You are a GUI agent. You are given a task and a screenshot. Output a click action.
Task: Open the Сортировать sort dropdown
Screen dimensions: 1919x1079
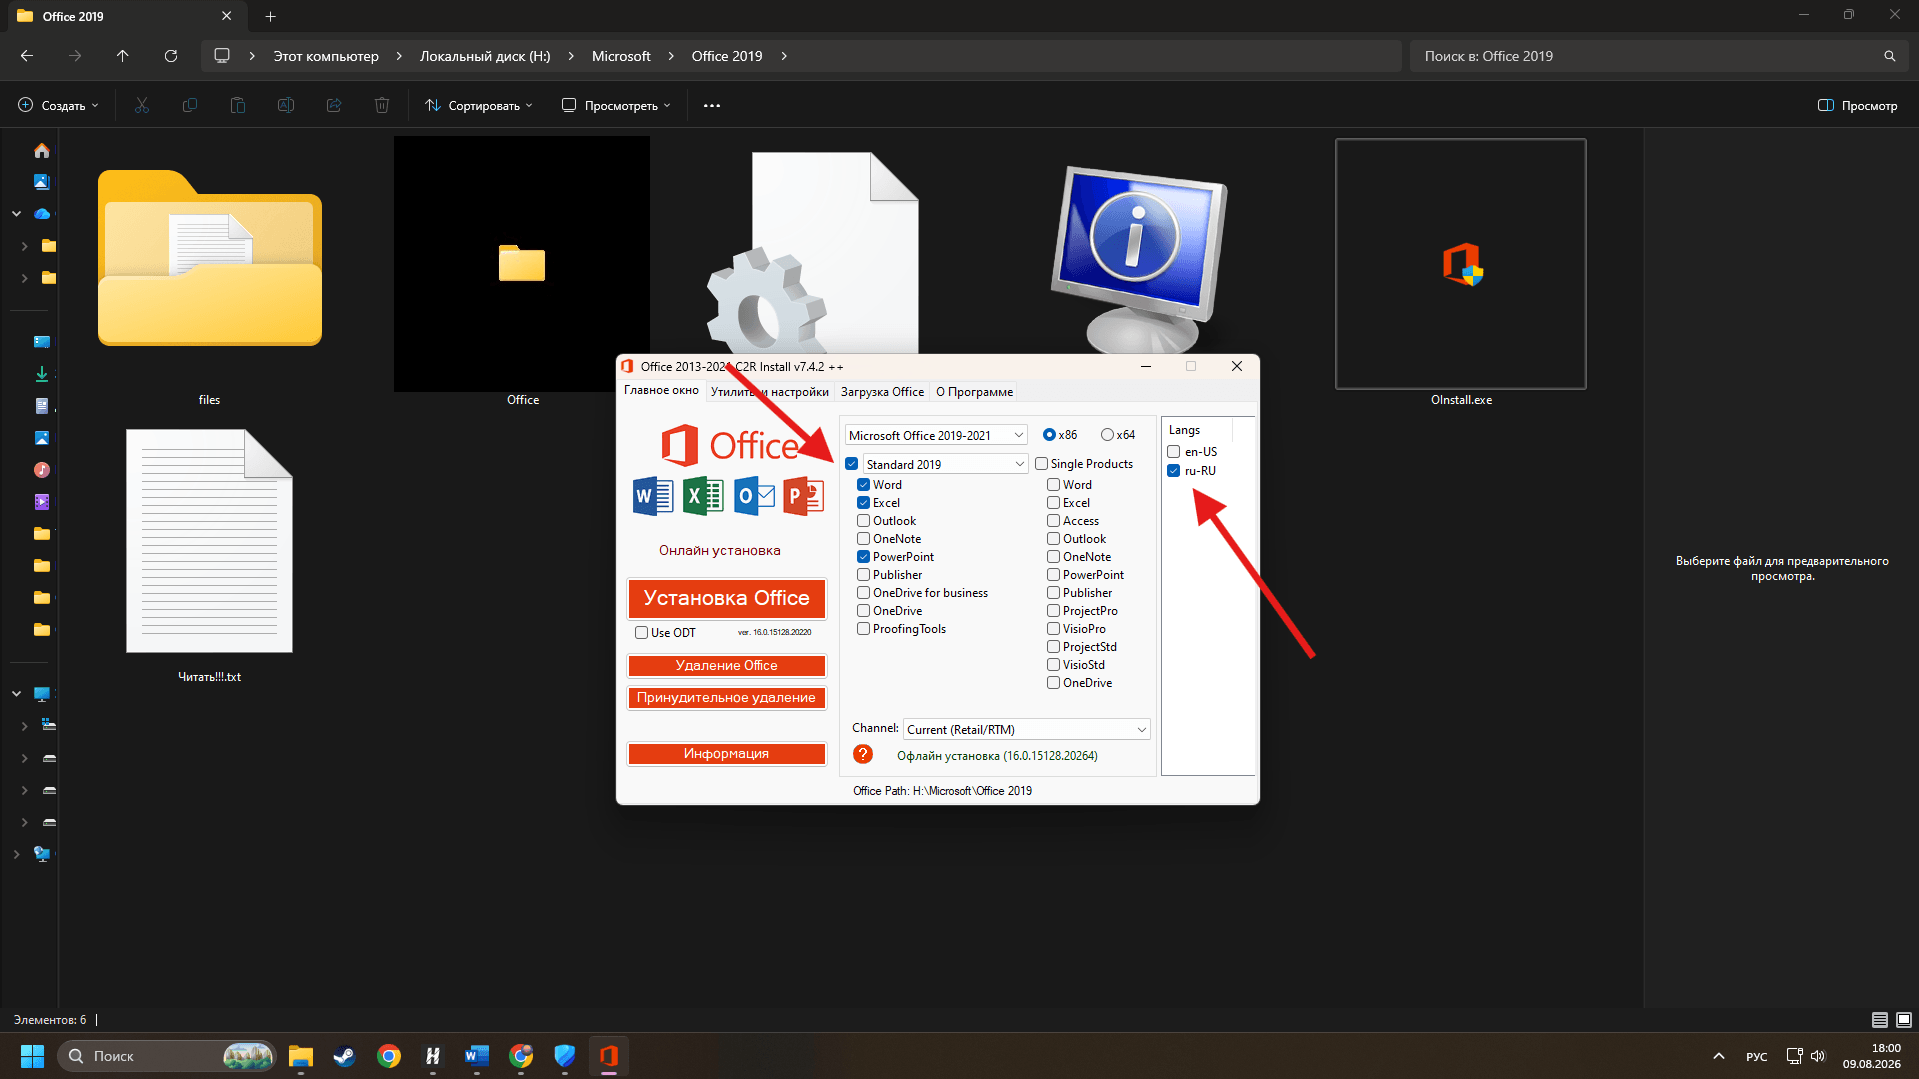click(x=479, y=105)
